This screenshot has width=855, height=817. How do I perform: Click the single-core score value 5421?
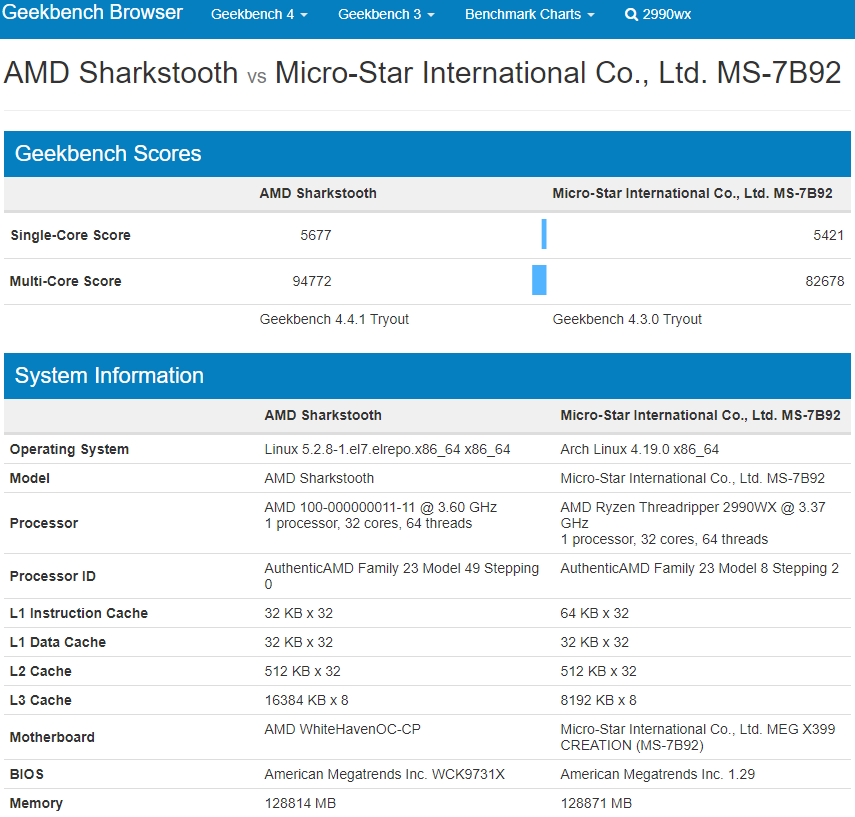click(828, 235)
